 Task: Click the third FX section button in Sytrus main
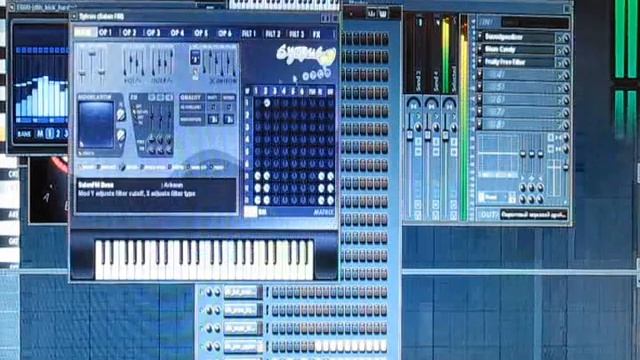pos(169,97)
